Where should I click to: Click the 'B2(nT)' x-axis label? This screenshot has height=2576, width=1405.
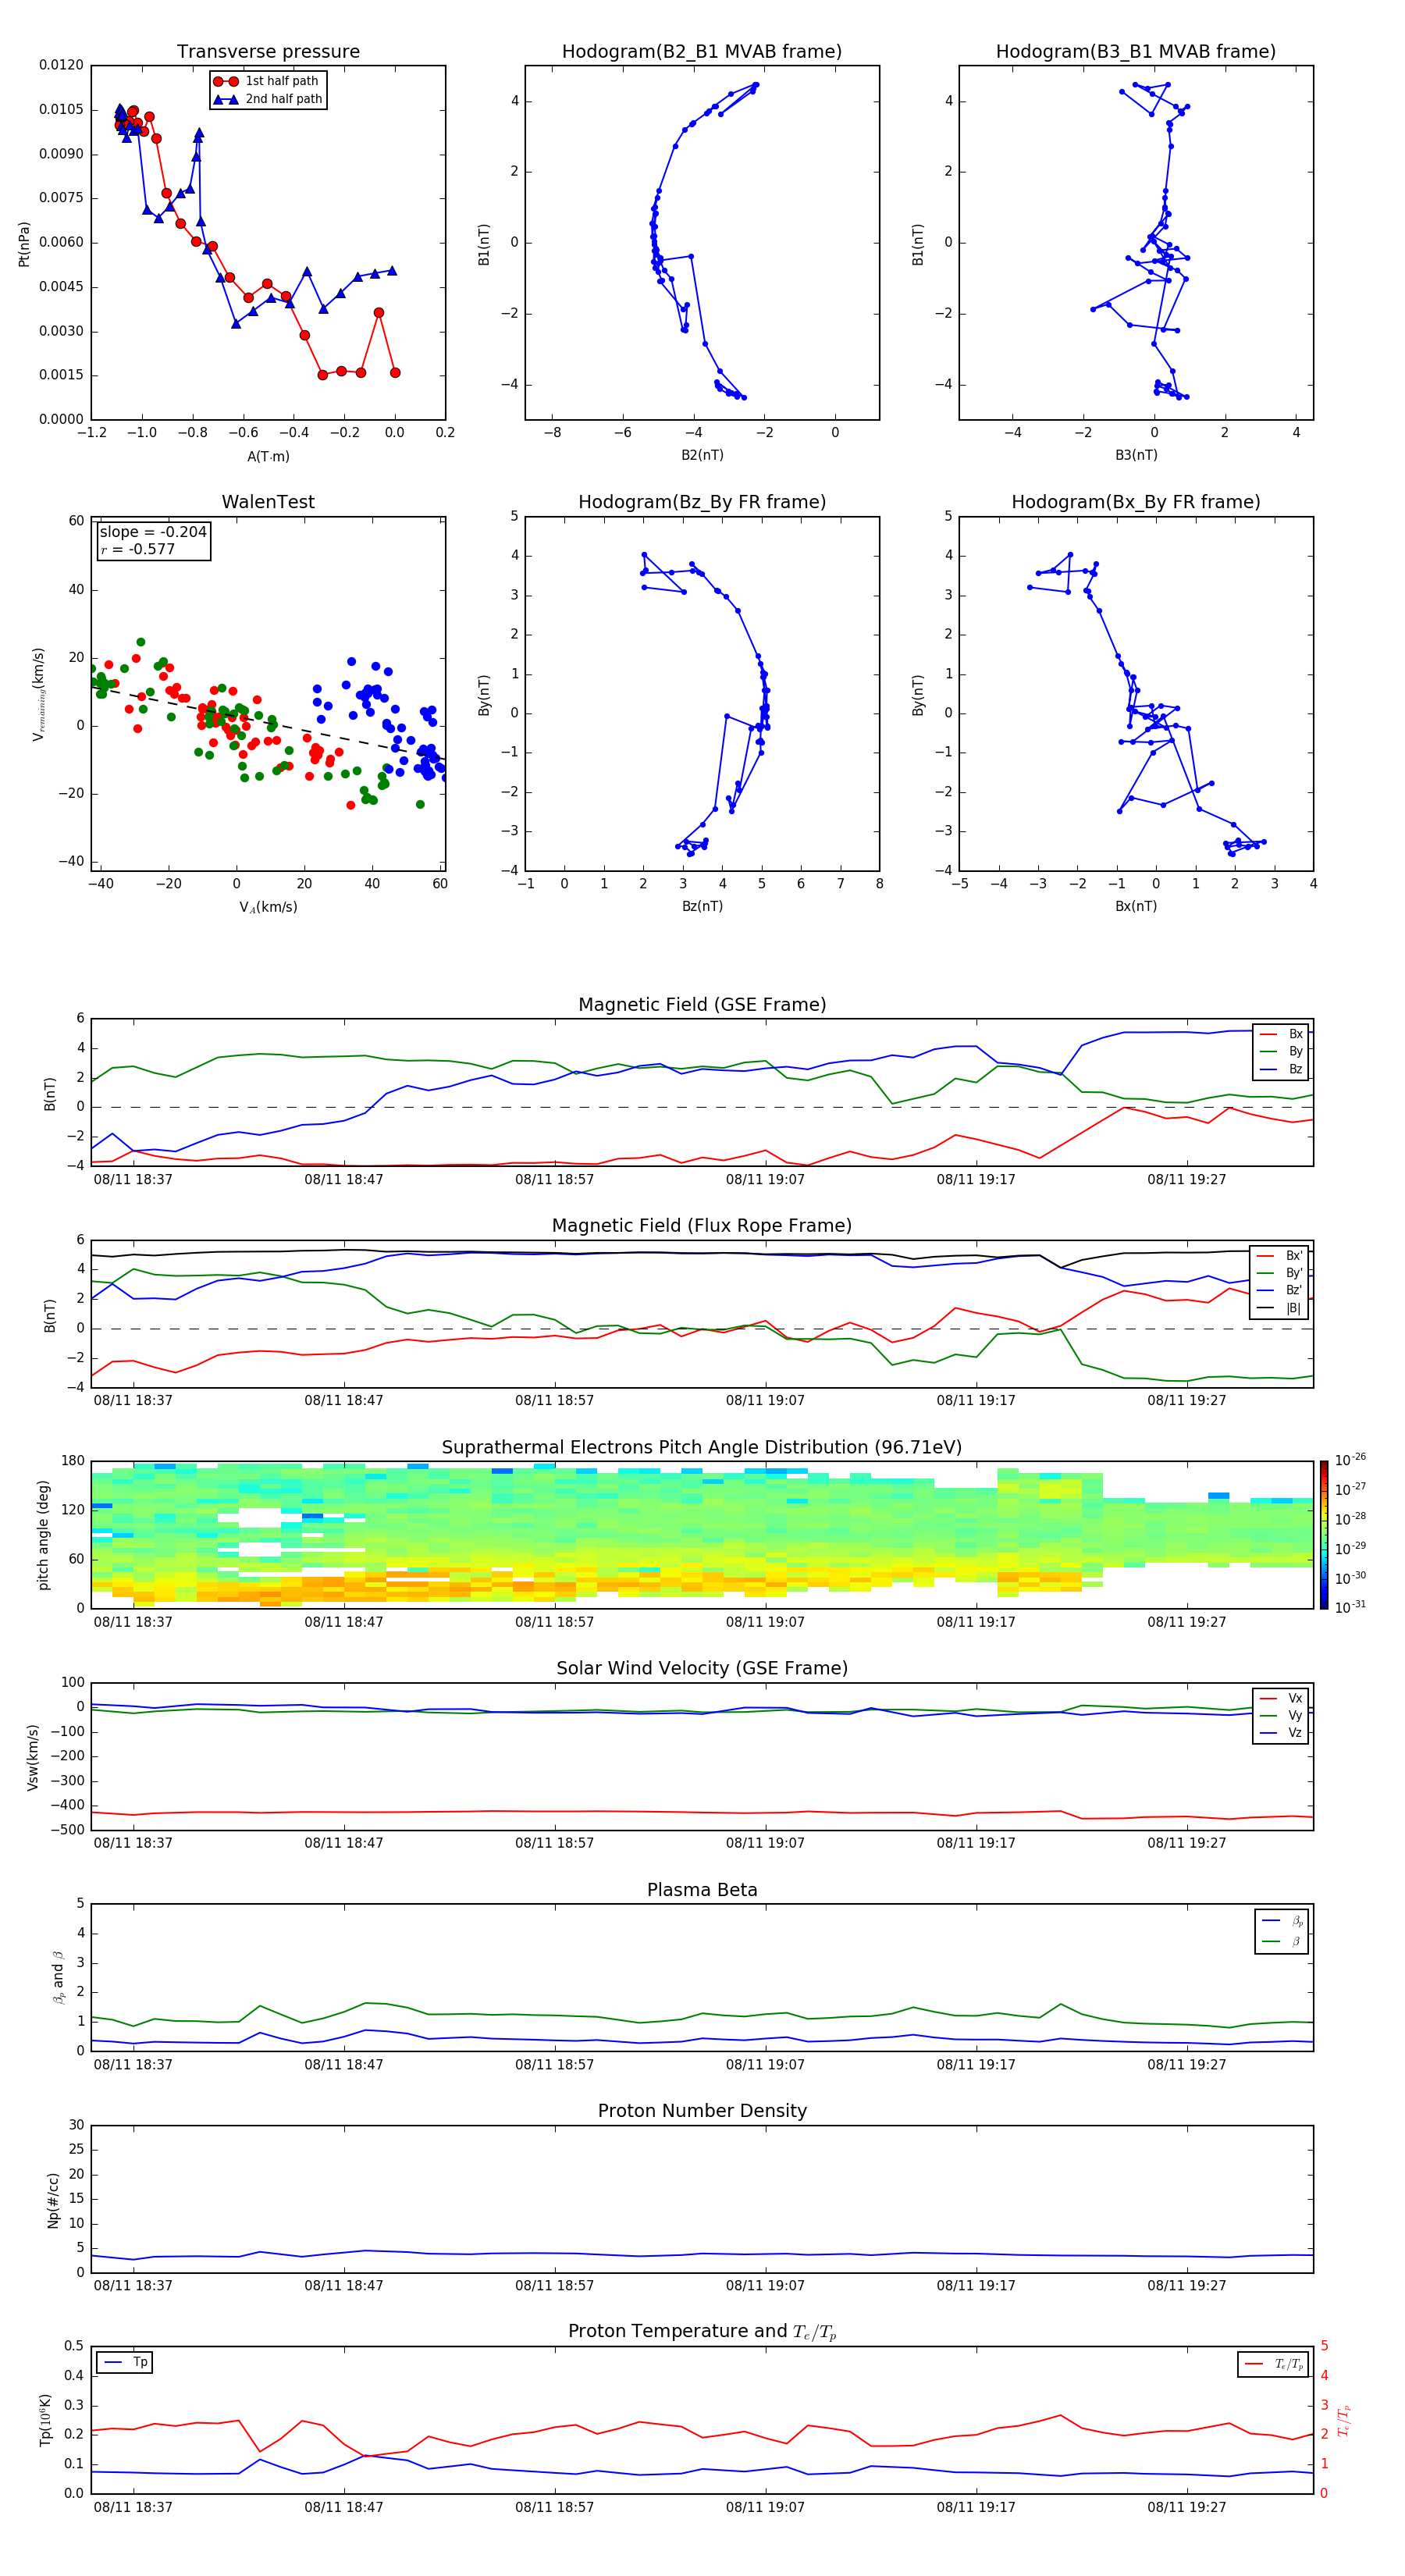[x=702, y=456]
